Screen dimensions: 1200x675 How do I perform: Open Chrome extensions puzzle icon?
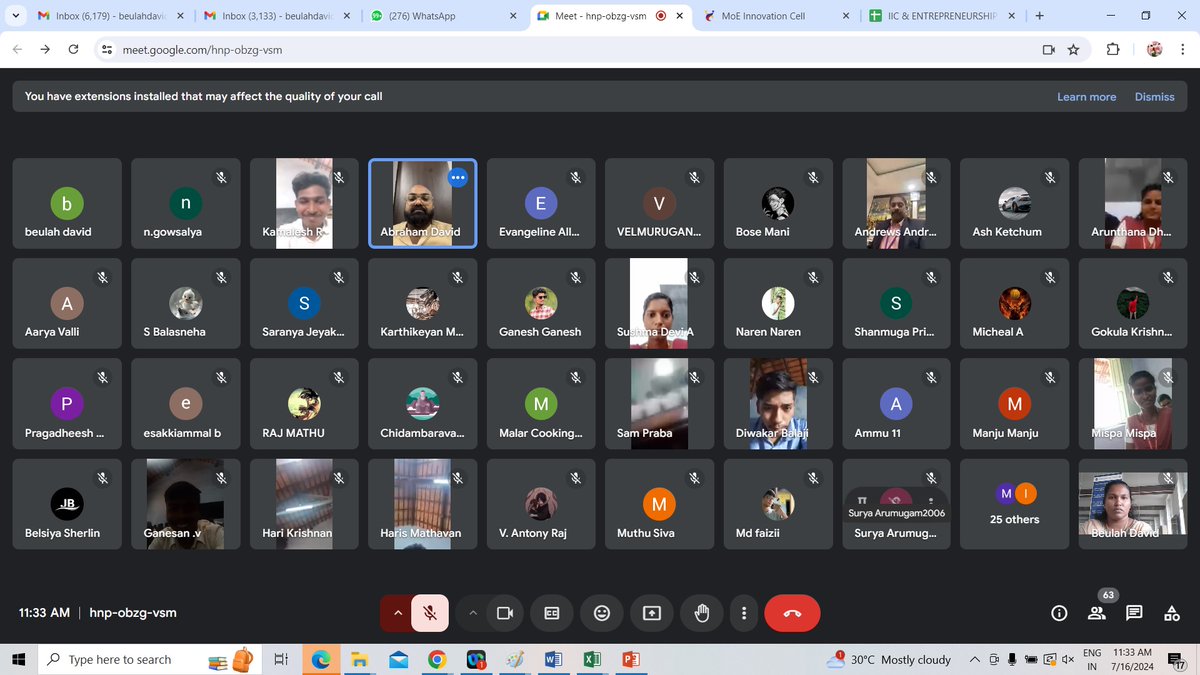[x=1113, y=50]
